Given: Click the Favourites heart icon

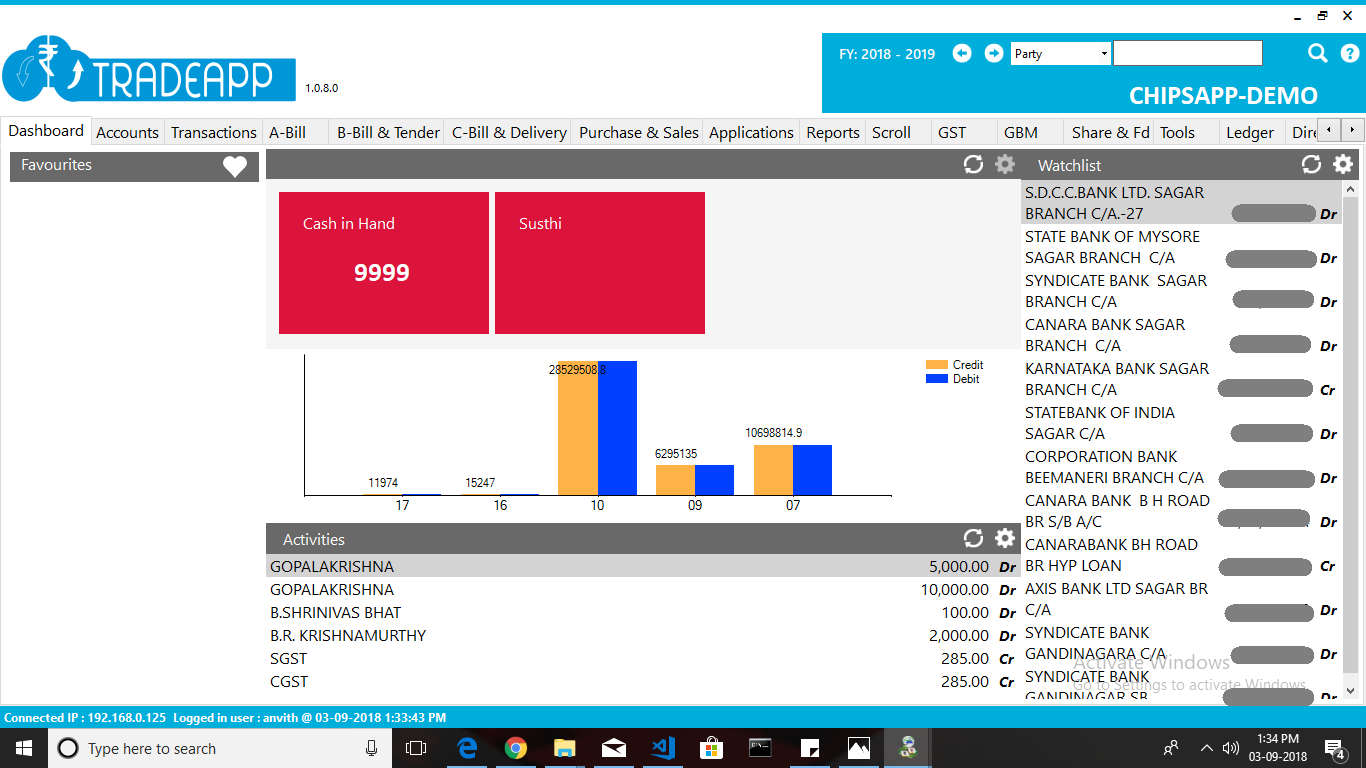Looking at the screenshot, I should (x=235, y=167).
